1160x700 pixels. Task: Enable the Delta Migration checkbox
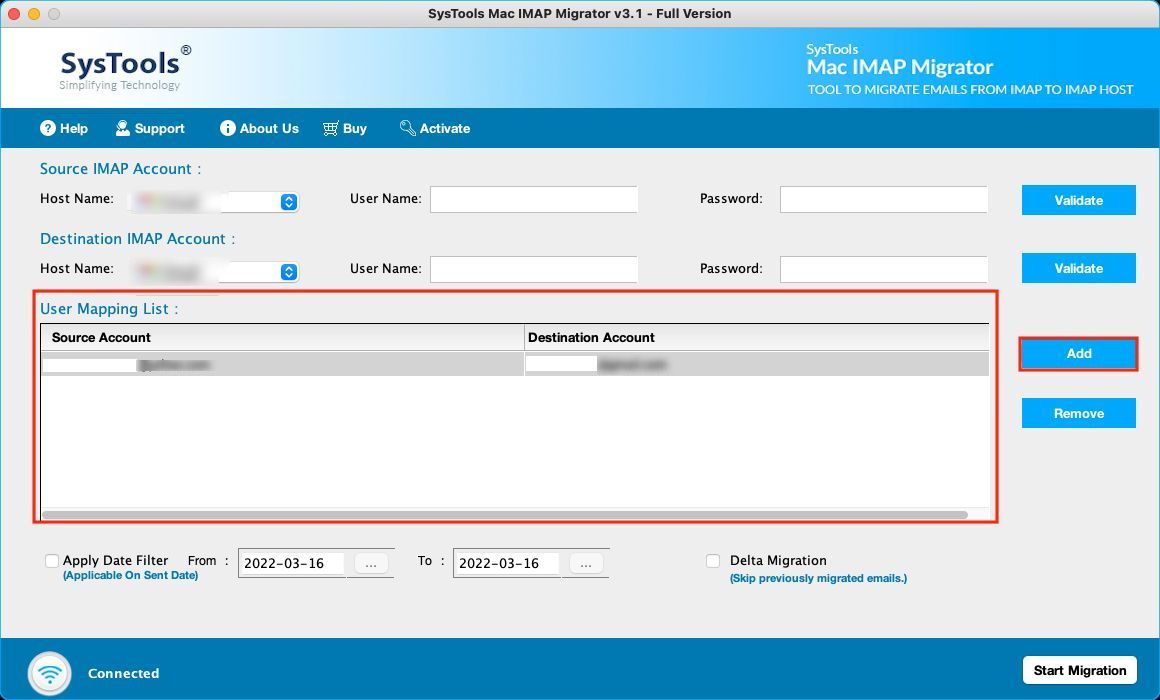(x=713, y=561)
